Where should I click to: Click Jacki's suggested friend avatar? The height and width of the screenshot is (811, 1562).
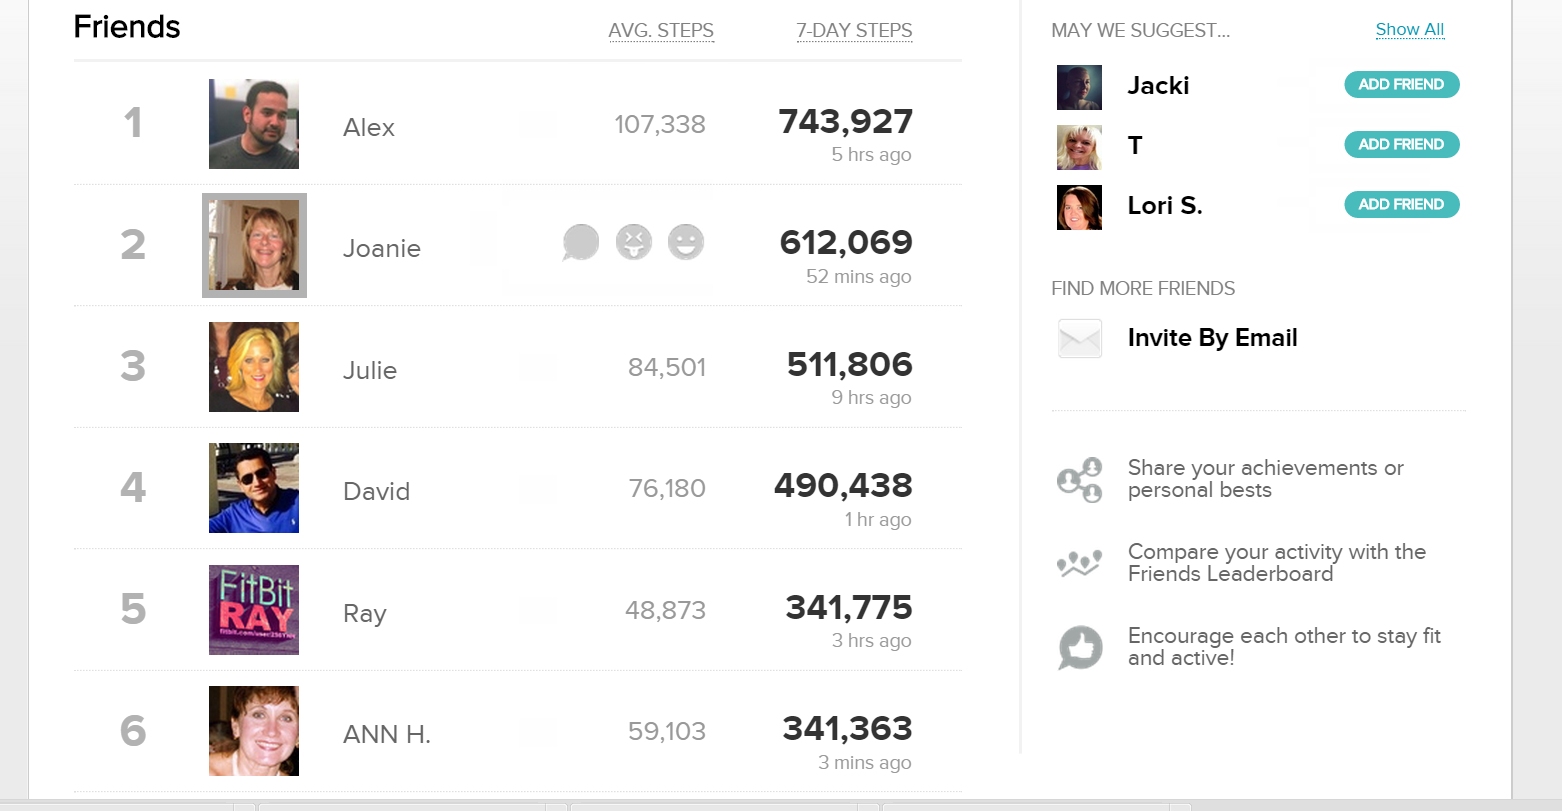click(1080, 87)
